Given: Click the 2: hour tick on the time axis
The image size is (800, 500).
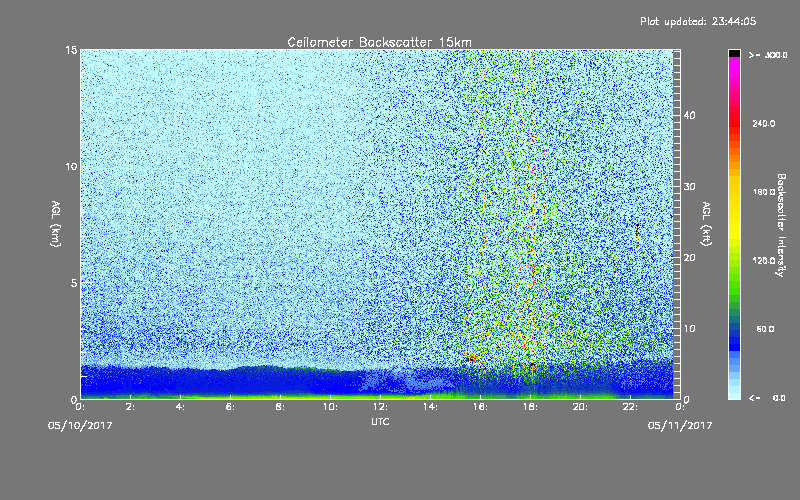Looking at the screenshot, I should [x=130, y=407].
